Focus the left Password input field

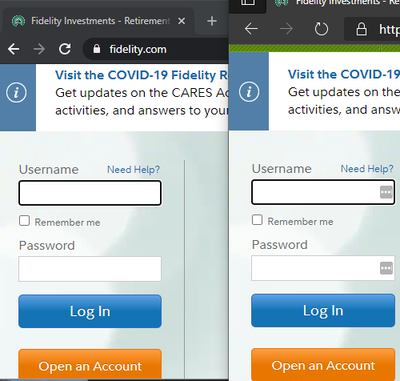[90, 269]
